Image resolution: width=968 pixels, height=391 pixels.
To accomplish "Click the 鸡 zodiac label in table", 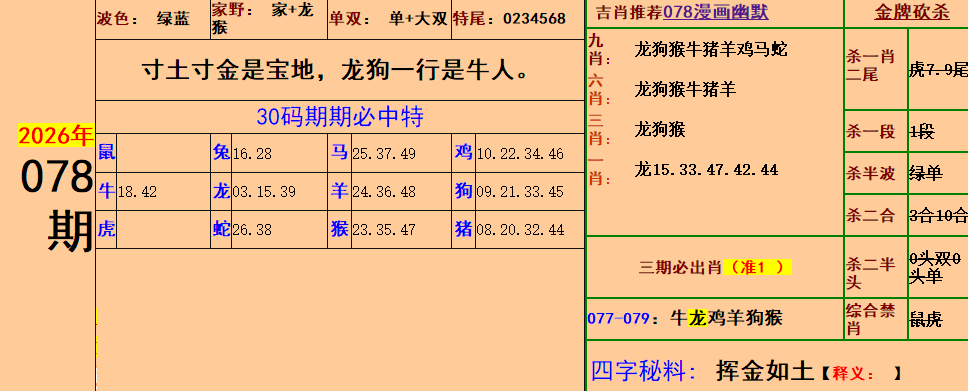I will [x=464, y=153].
